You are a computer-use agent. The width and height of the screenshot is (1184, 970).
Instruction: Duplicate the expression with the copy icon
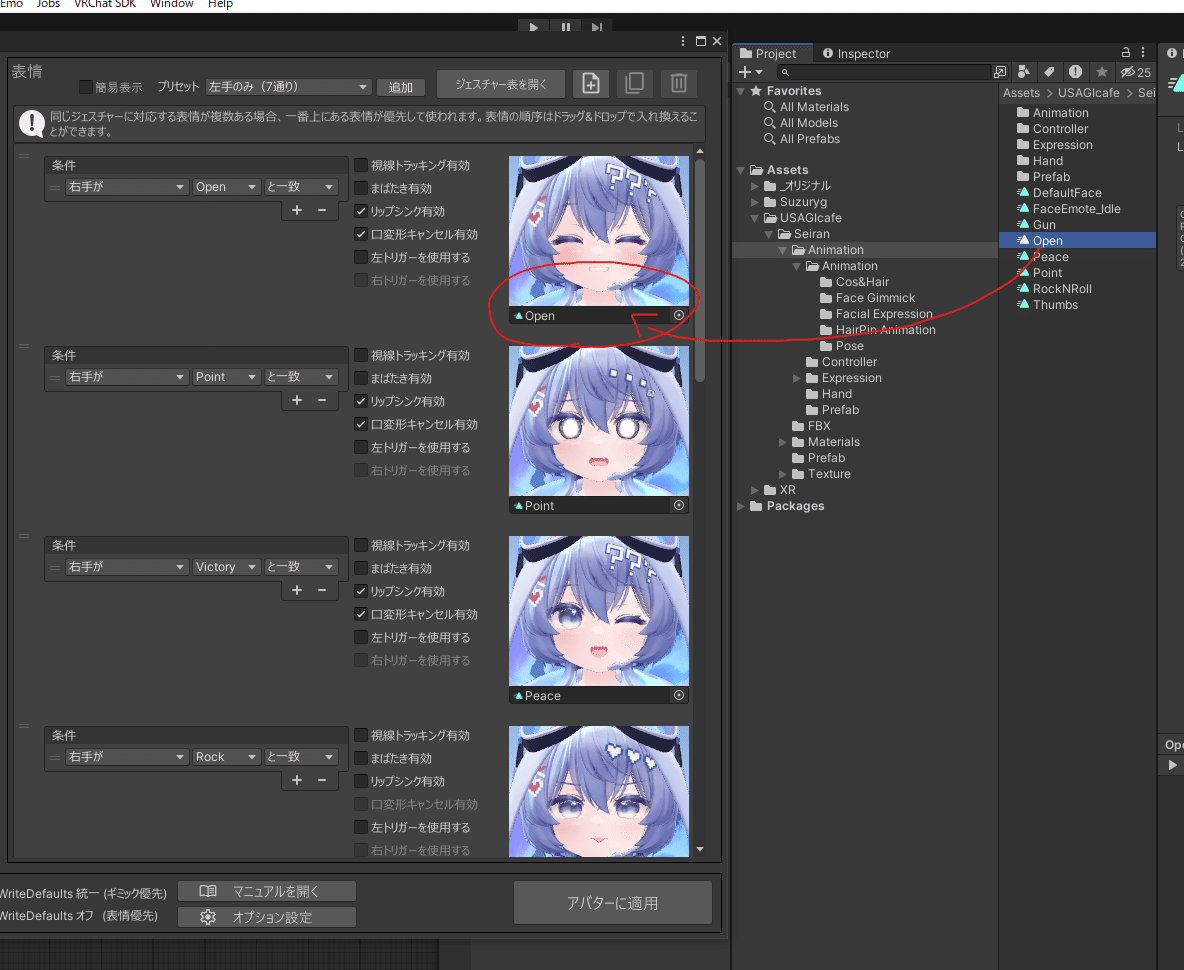pyautogui.click(x=634, y=83)
